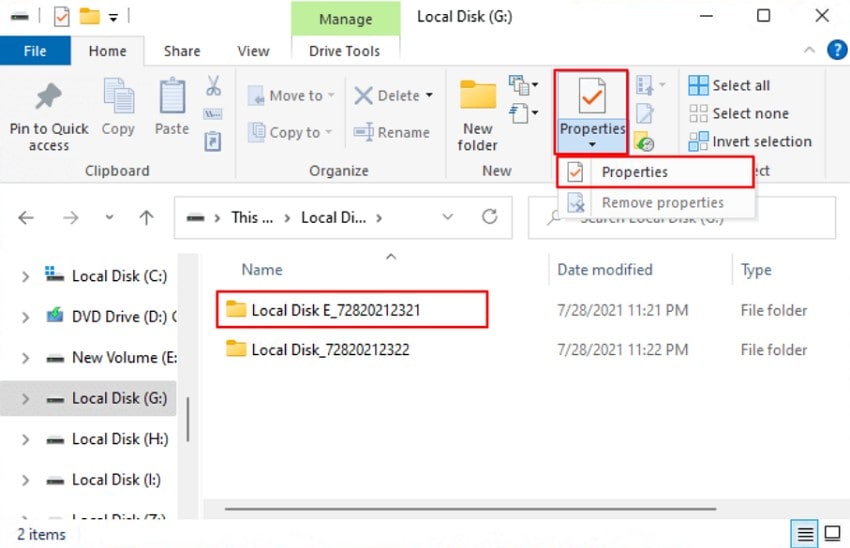Open Customize Quick Access Toolbar dropdown
Viewport: 850px width, 548px height.
click(113, 18)
